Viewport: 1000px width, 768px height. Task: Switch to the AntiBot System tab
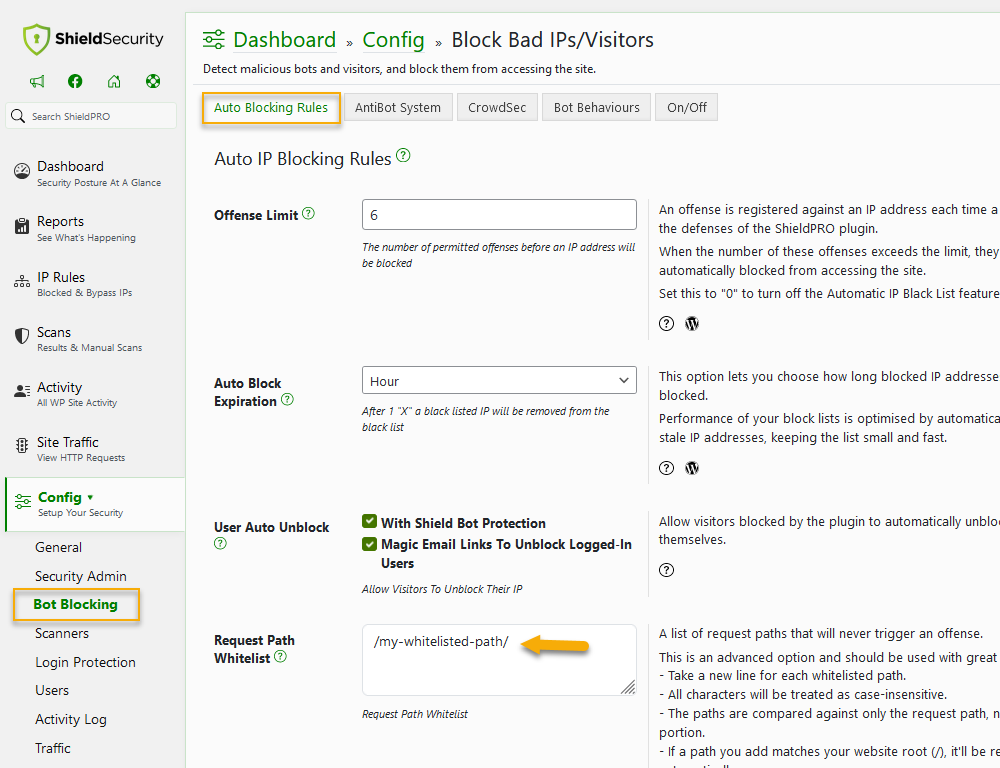tap(398, 108)
